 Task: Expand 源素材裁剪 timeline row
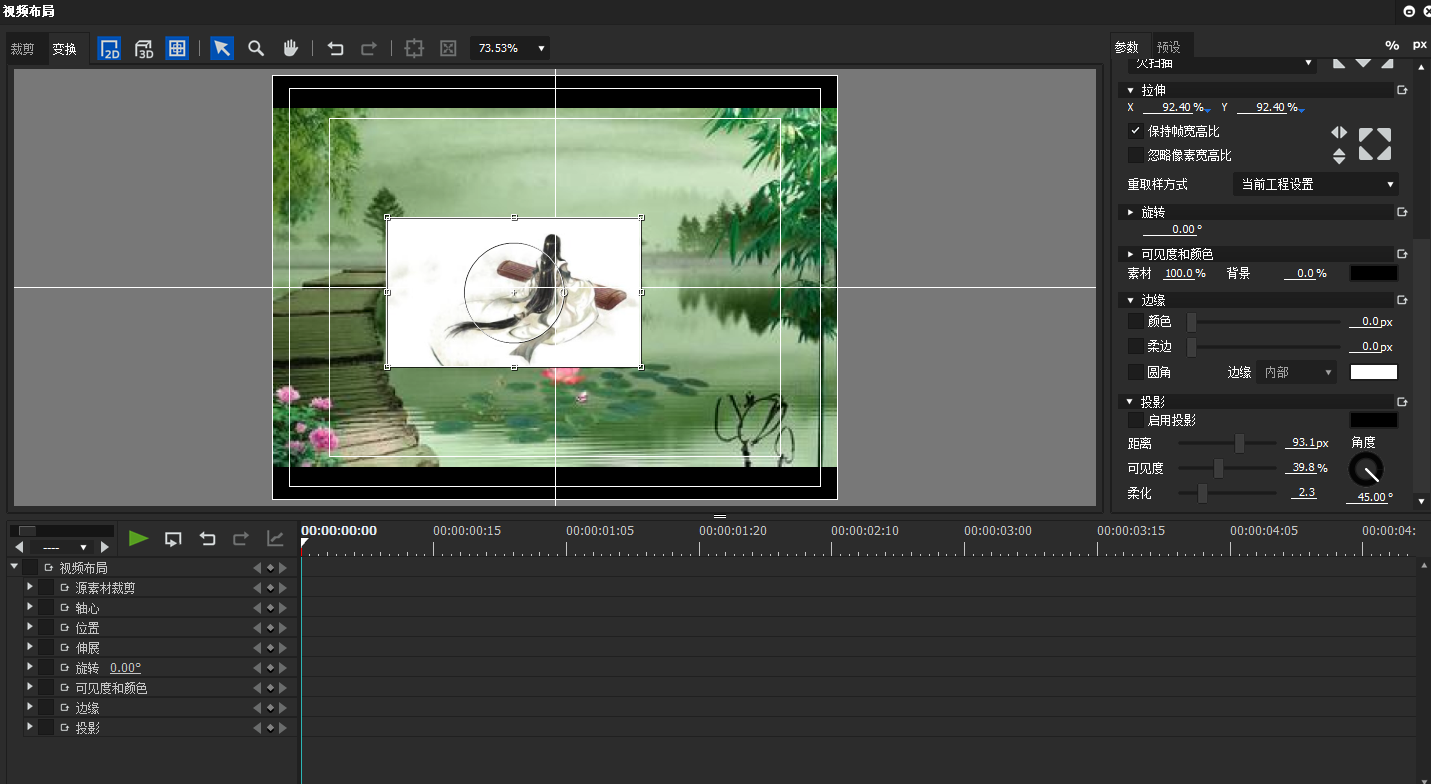(30, 587)
